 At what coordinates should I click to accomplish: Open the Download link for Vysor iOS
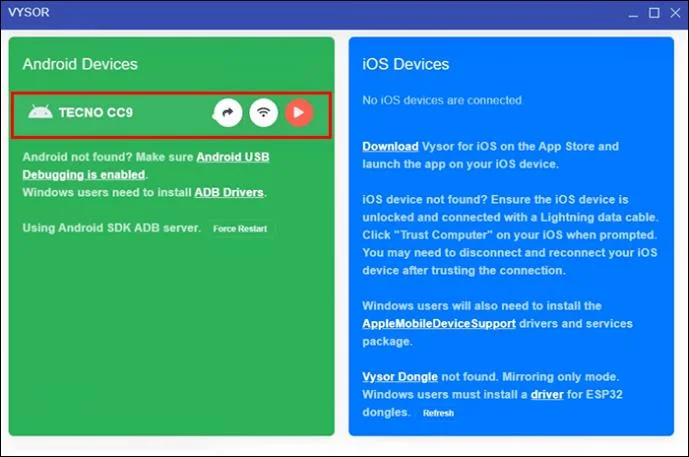point(390,146)
